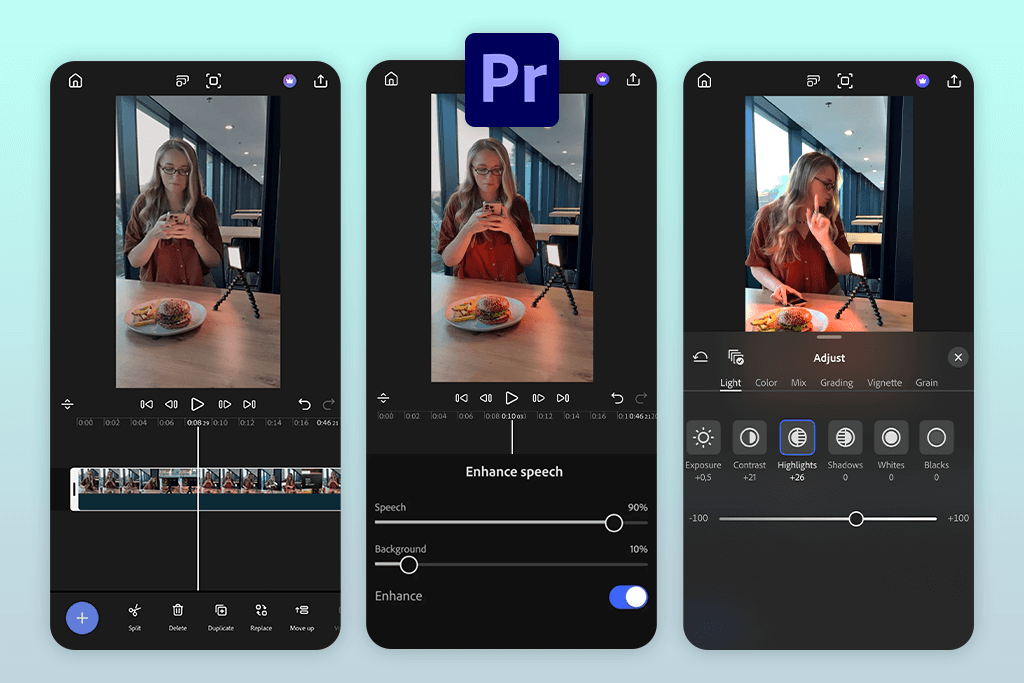Switch to the Grading tab
1024x683 pixels.
point(837,383)
